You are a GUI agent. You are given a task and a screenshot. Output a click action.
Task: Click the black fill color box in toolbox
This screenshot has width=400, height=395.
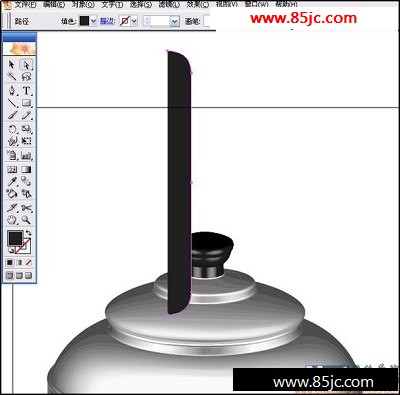tap(15, 238)
